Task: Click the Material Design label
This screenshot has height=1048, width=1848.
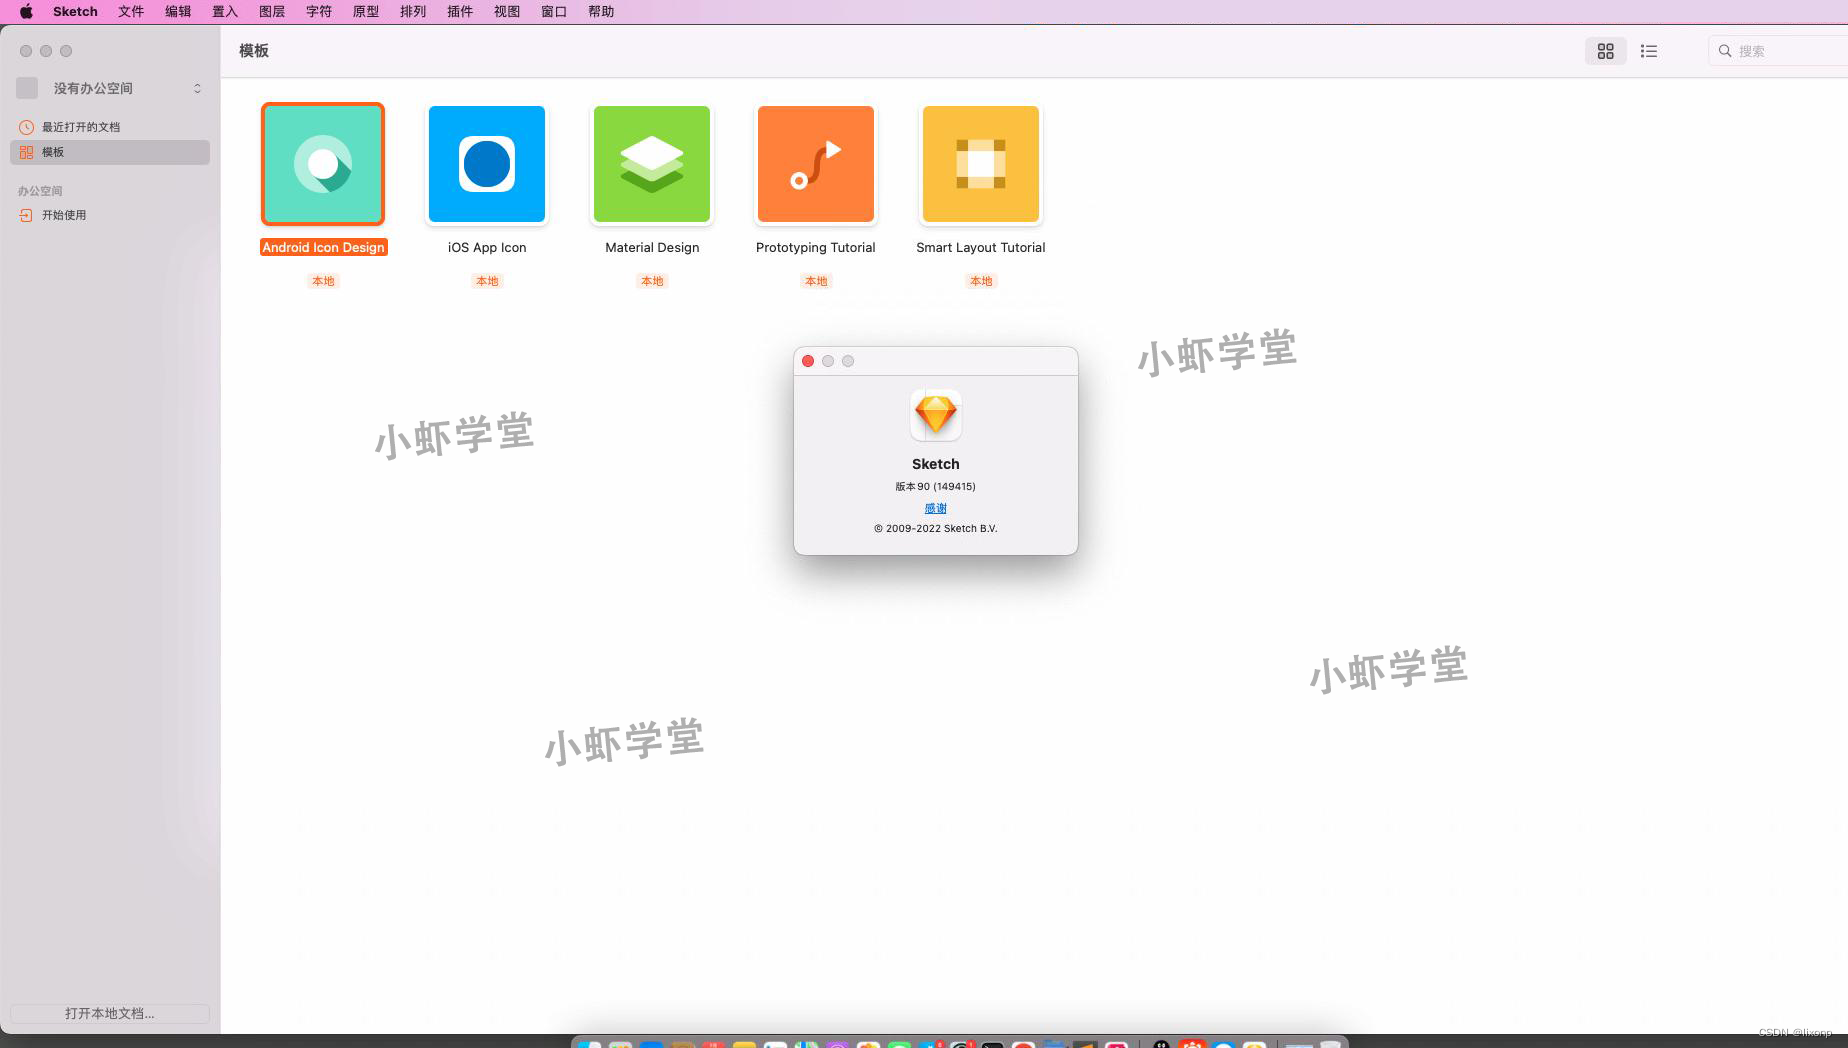Action: pyautogui.click(x=652, y=247)
